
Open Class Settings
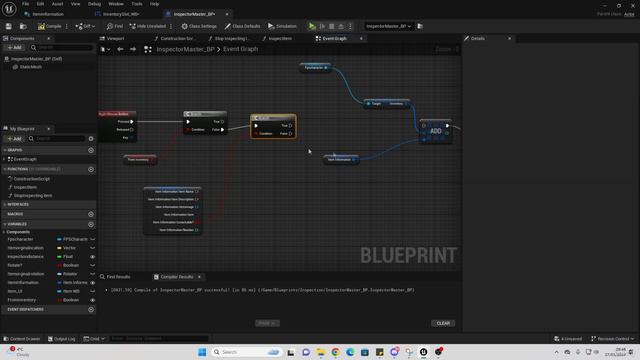point(199,26)
